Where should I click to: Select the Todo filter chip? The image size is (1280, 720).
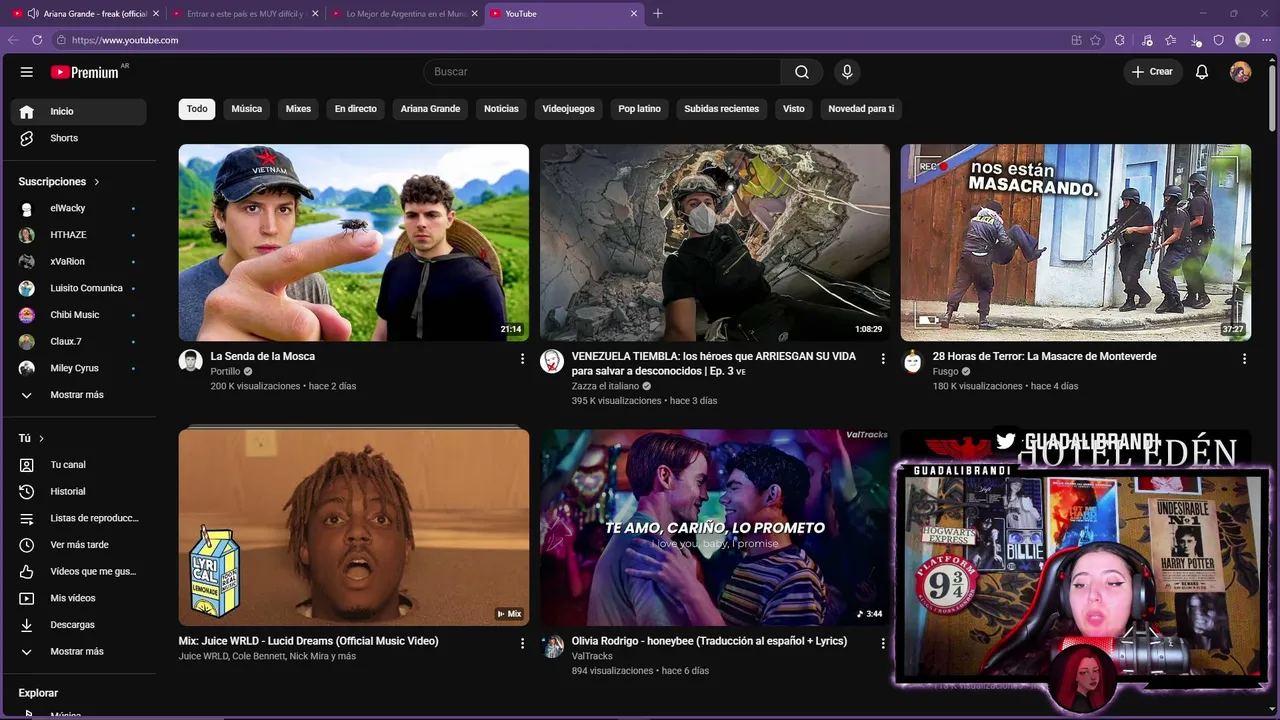tap(197, 109)
